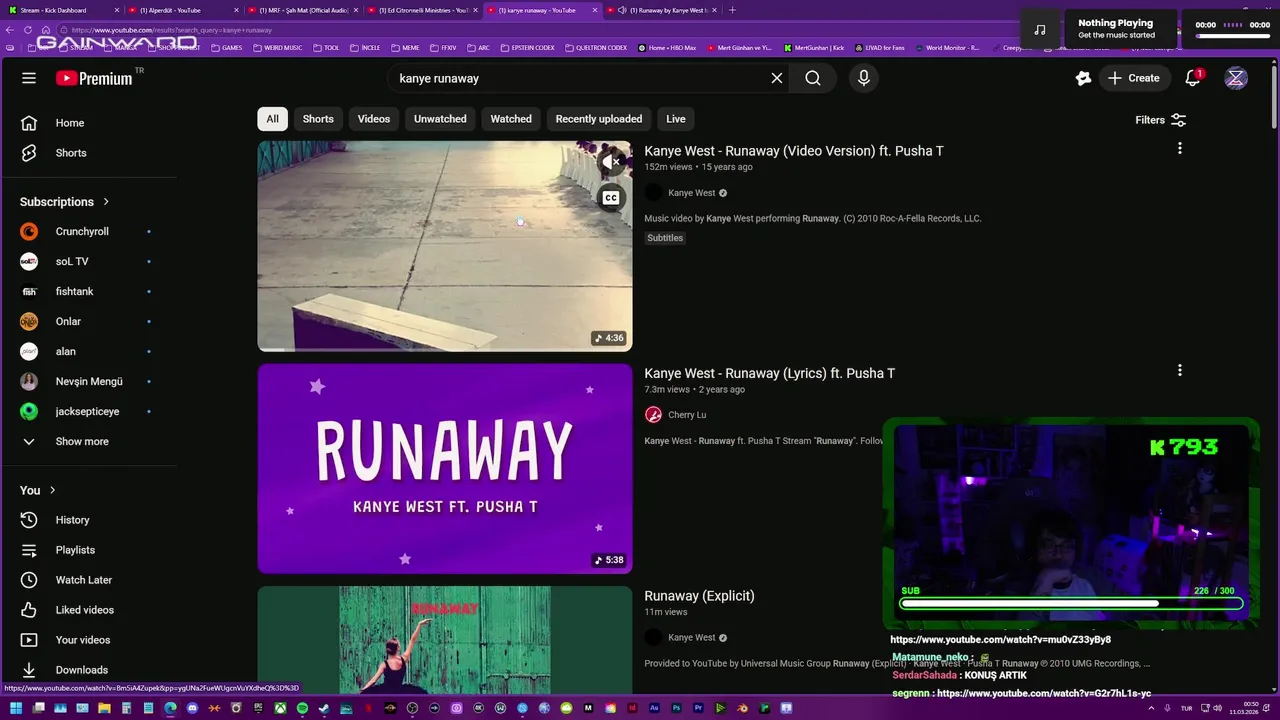Click the Runaway (Explicit) dancer thumbnail

click(x=445, y=640)
